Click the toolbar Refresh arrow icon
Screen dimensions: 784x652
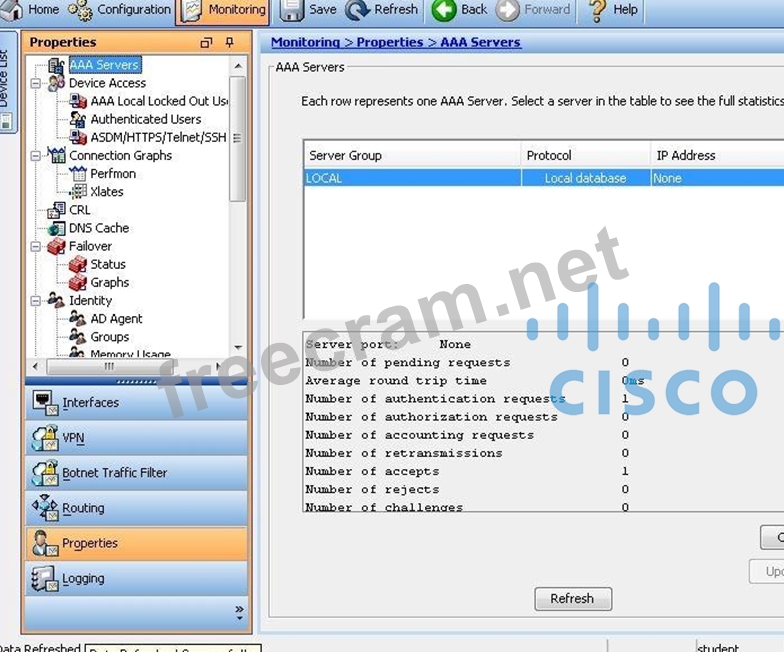[x=357, y=10]
